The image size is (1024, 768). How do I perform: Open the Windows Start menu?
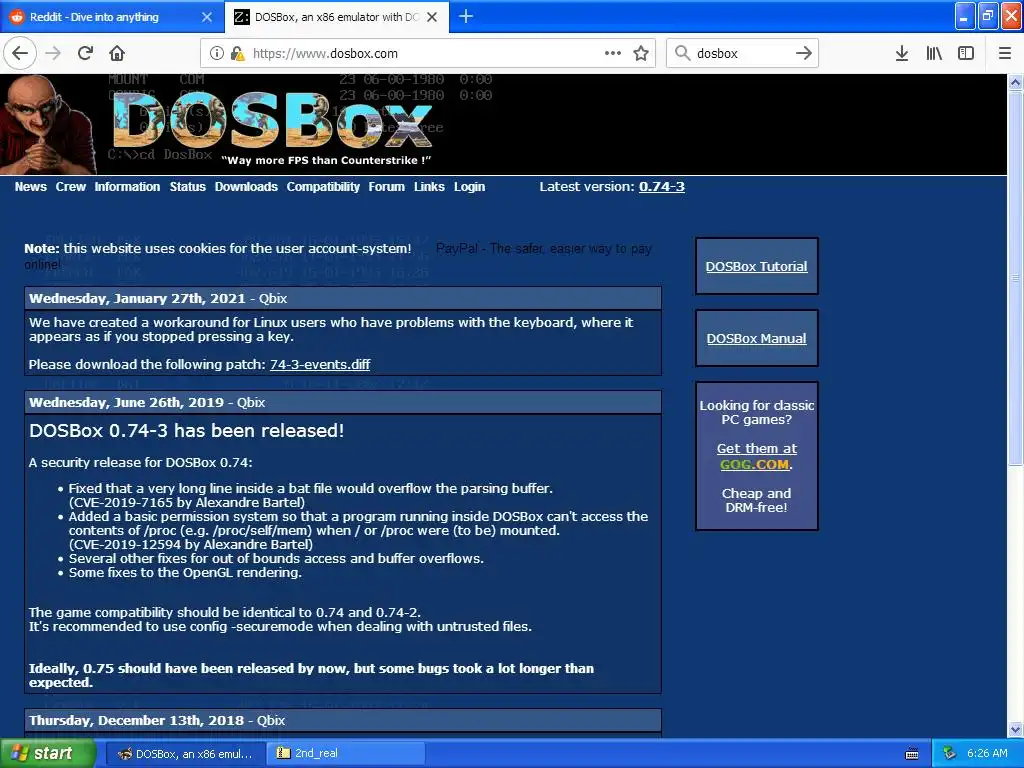pos(48,754)
